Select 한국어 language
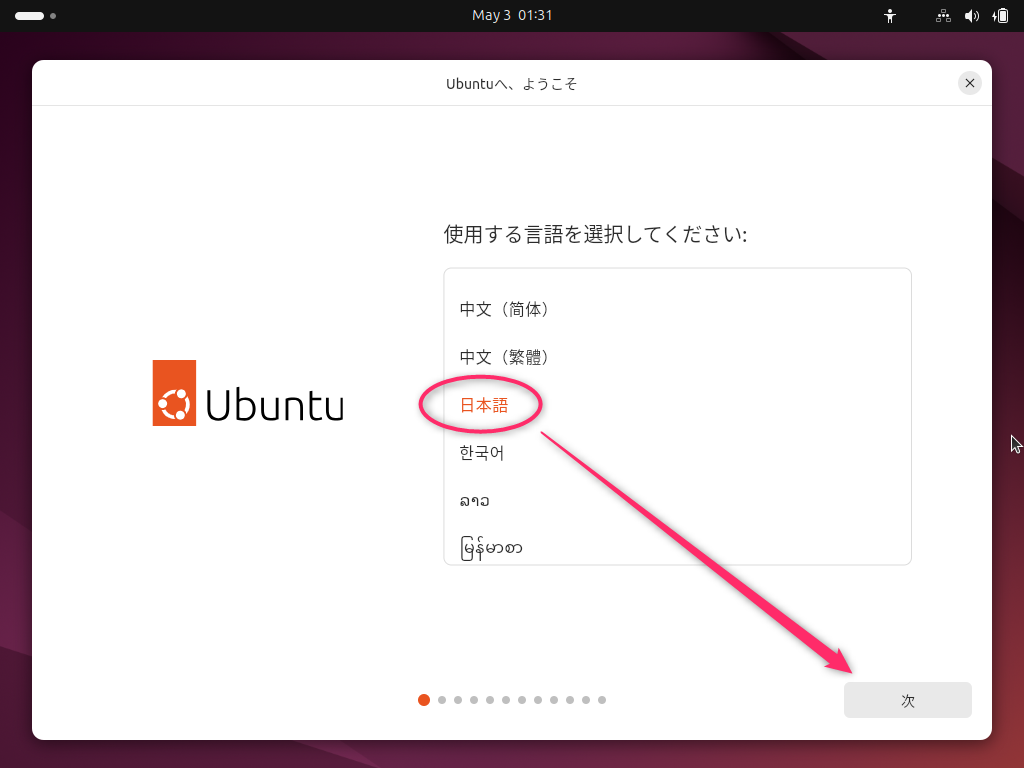 click(x=677, y=453)
